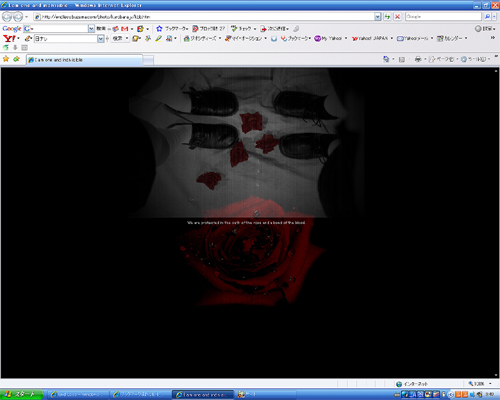500x400 pixels.
Task: Open the Google toolbar settings (設定) menu
Action: tap(485, 29)
